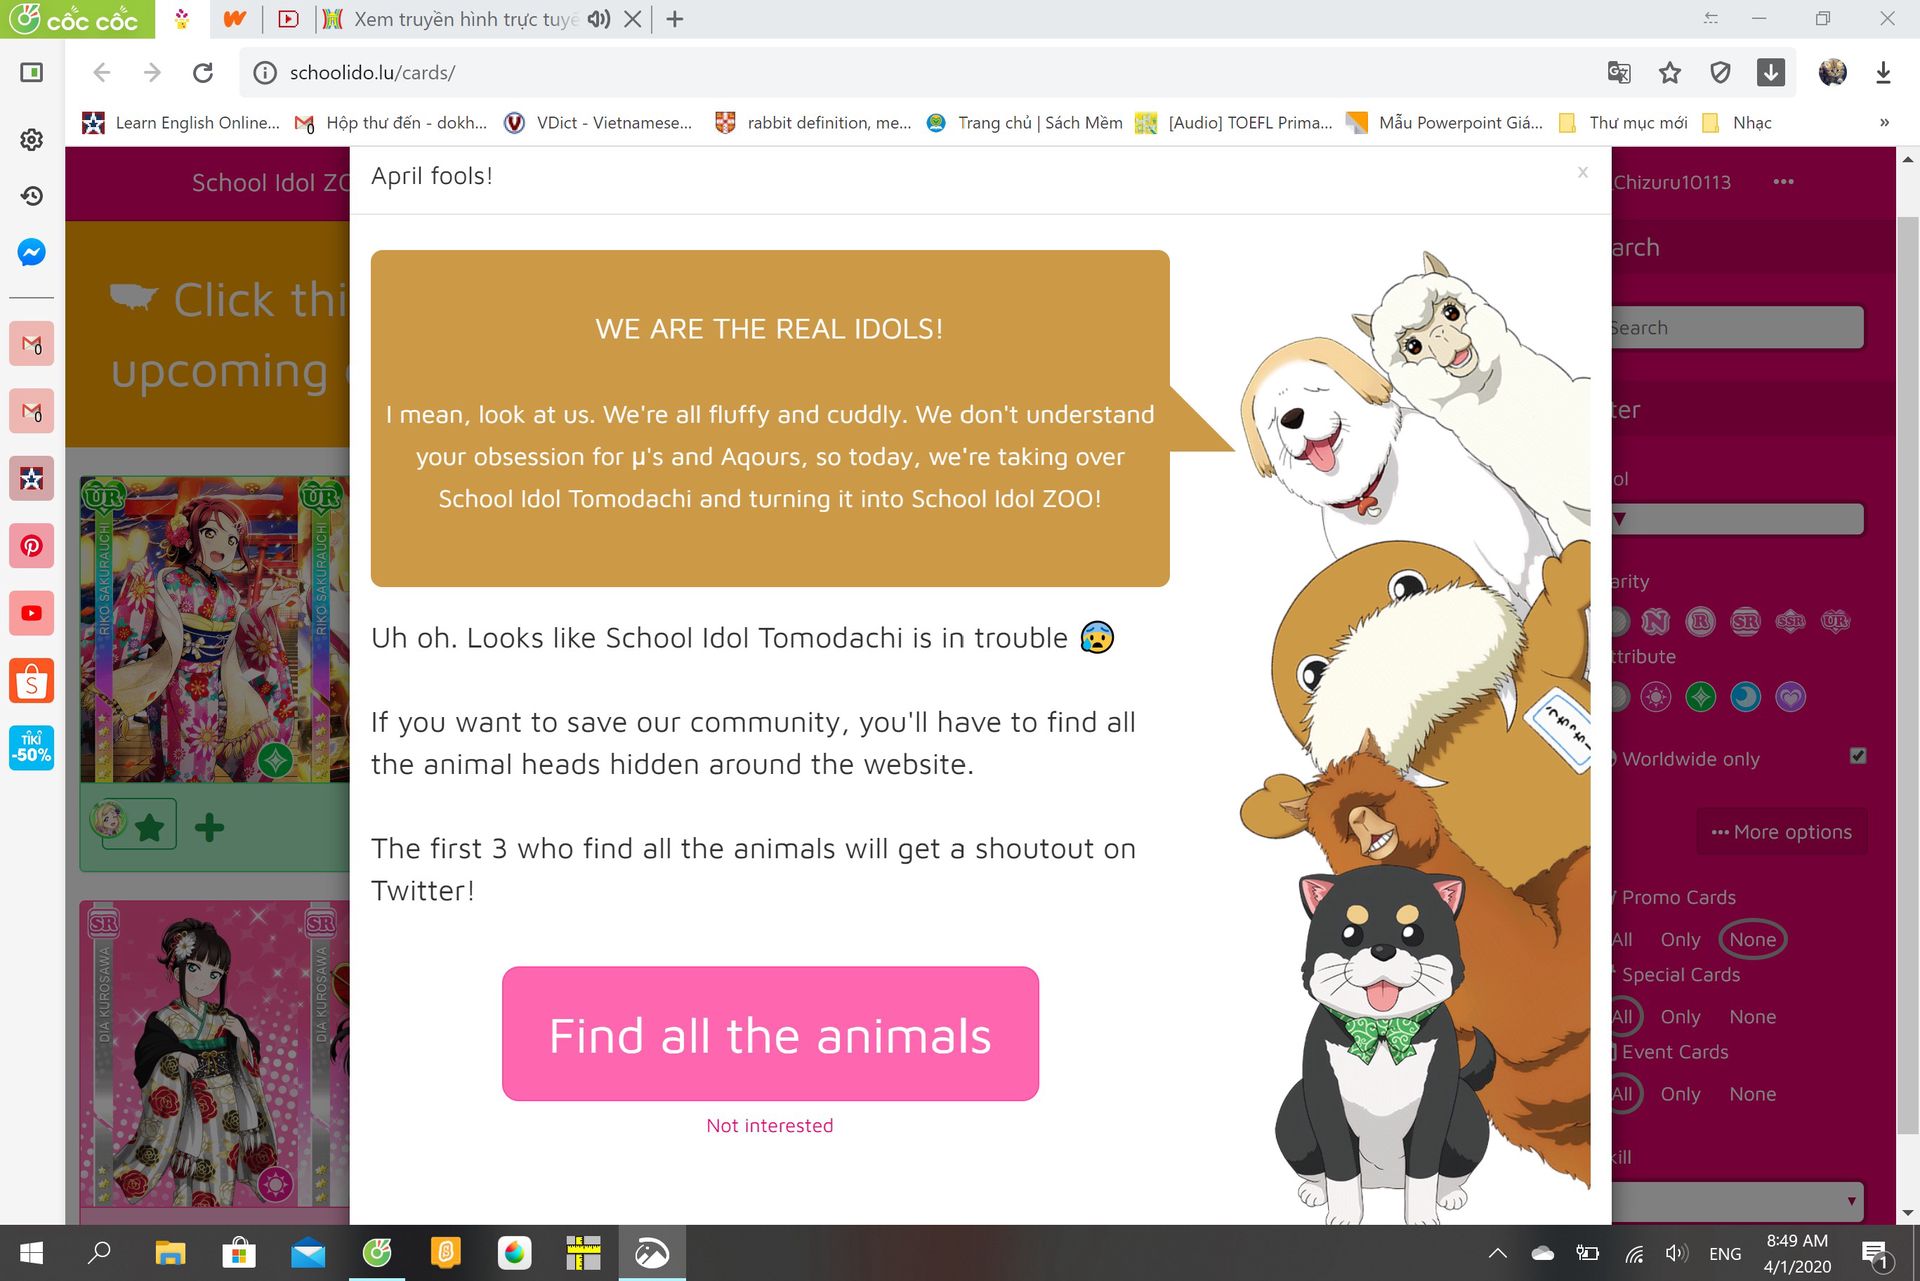Expand More options in search panel
The image size is (1920, 1281).
click(x=1781, y=832)
